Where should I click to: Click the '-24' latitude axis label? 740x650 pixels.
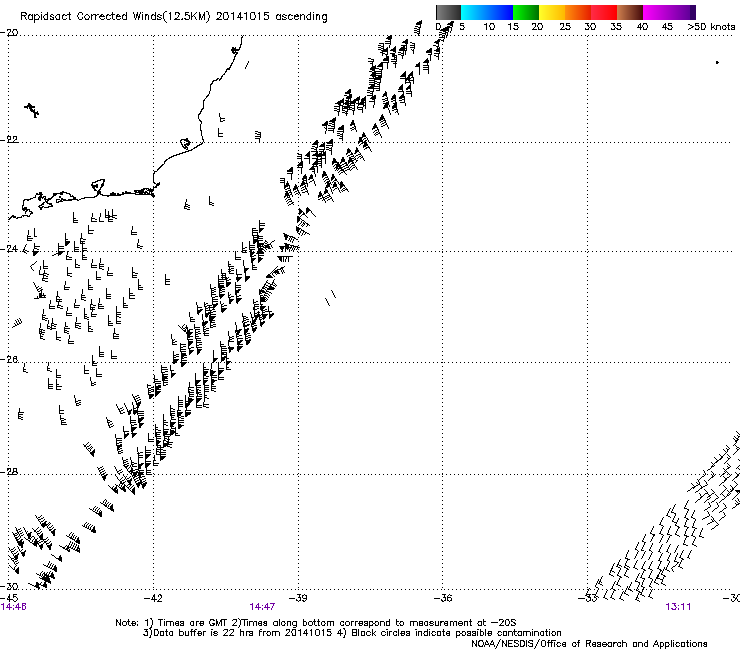coord(9,248)
